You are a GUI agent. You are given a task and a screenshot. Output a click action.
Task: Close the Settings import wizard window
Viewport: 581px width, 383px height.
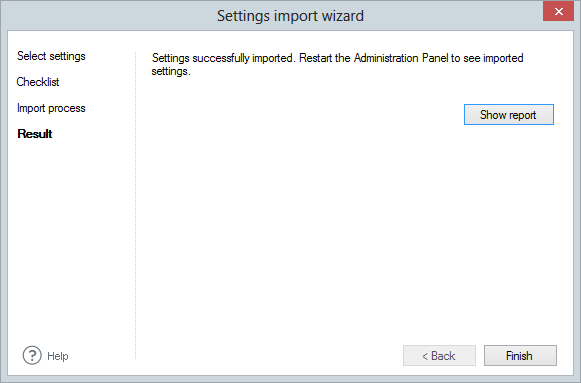(x=558, y=11)
